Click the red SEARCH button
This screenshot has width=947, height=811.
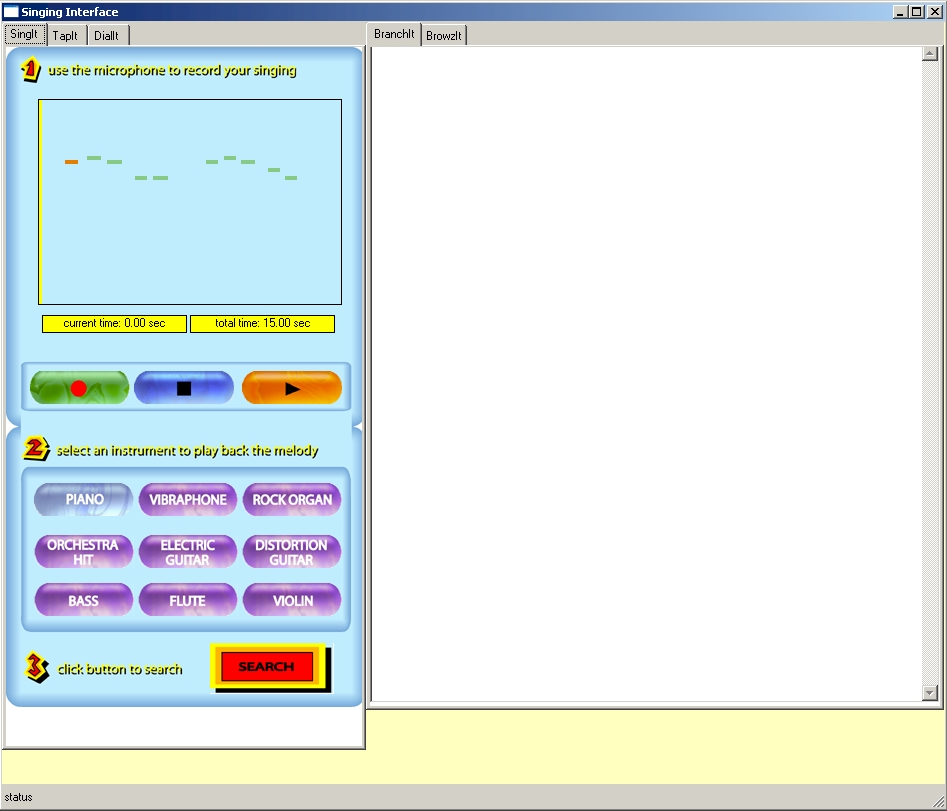[x=267, y=667]
